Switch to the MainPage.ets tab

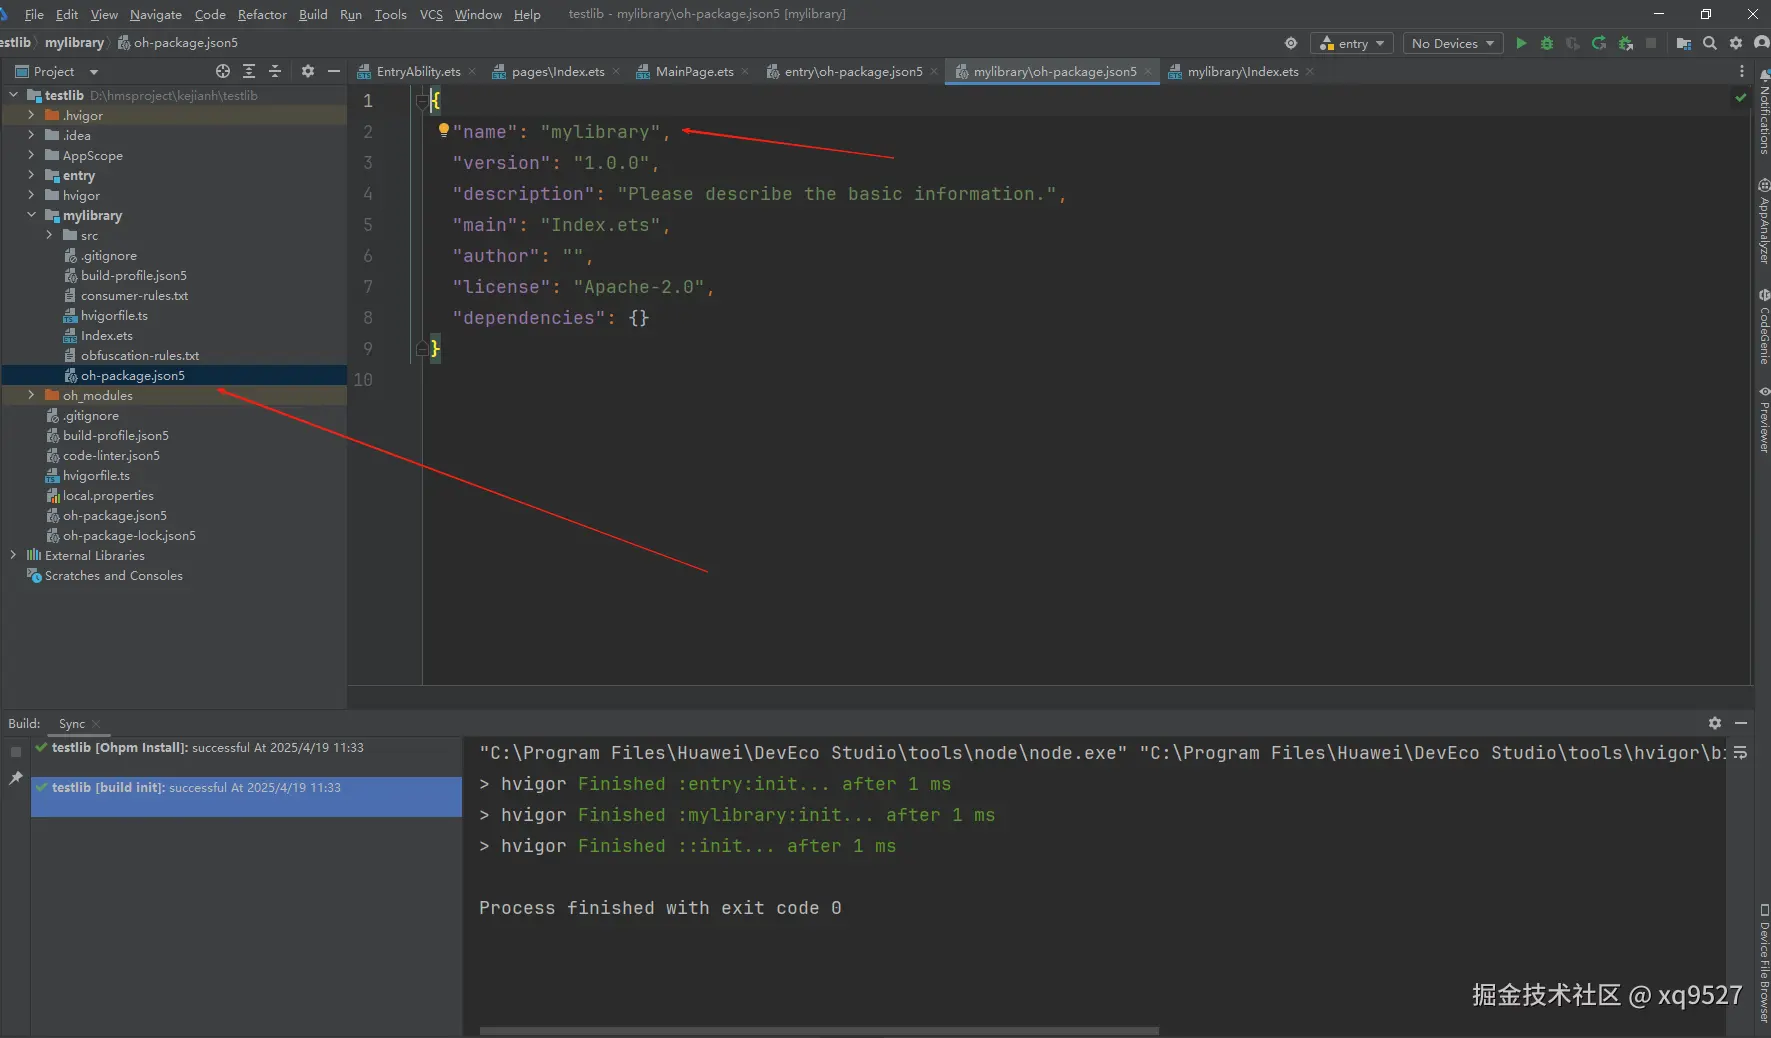tap(694, 71)
